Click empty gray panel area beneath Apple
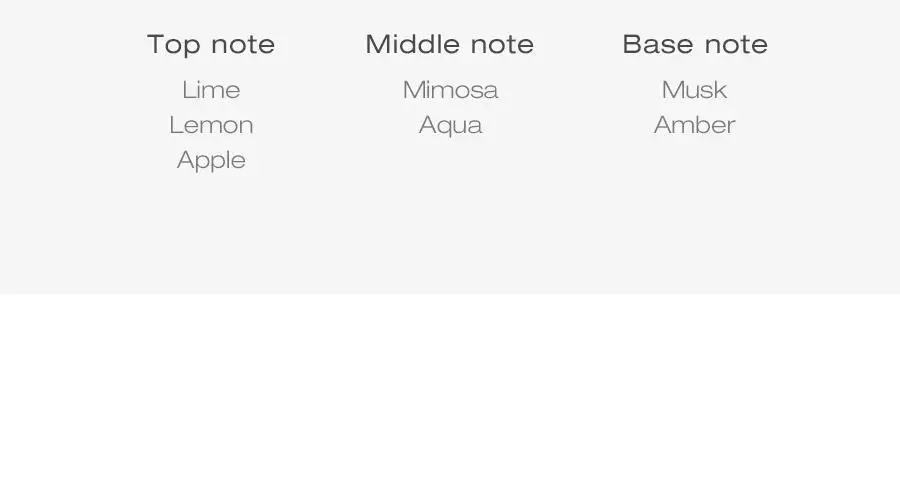The image size is (900, 478). point(211,230)
